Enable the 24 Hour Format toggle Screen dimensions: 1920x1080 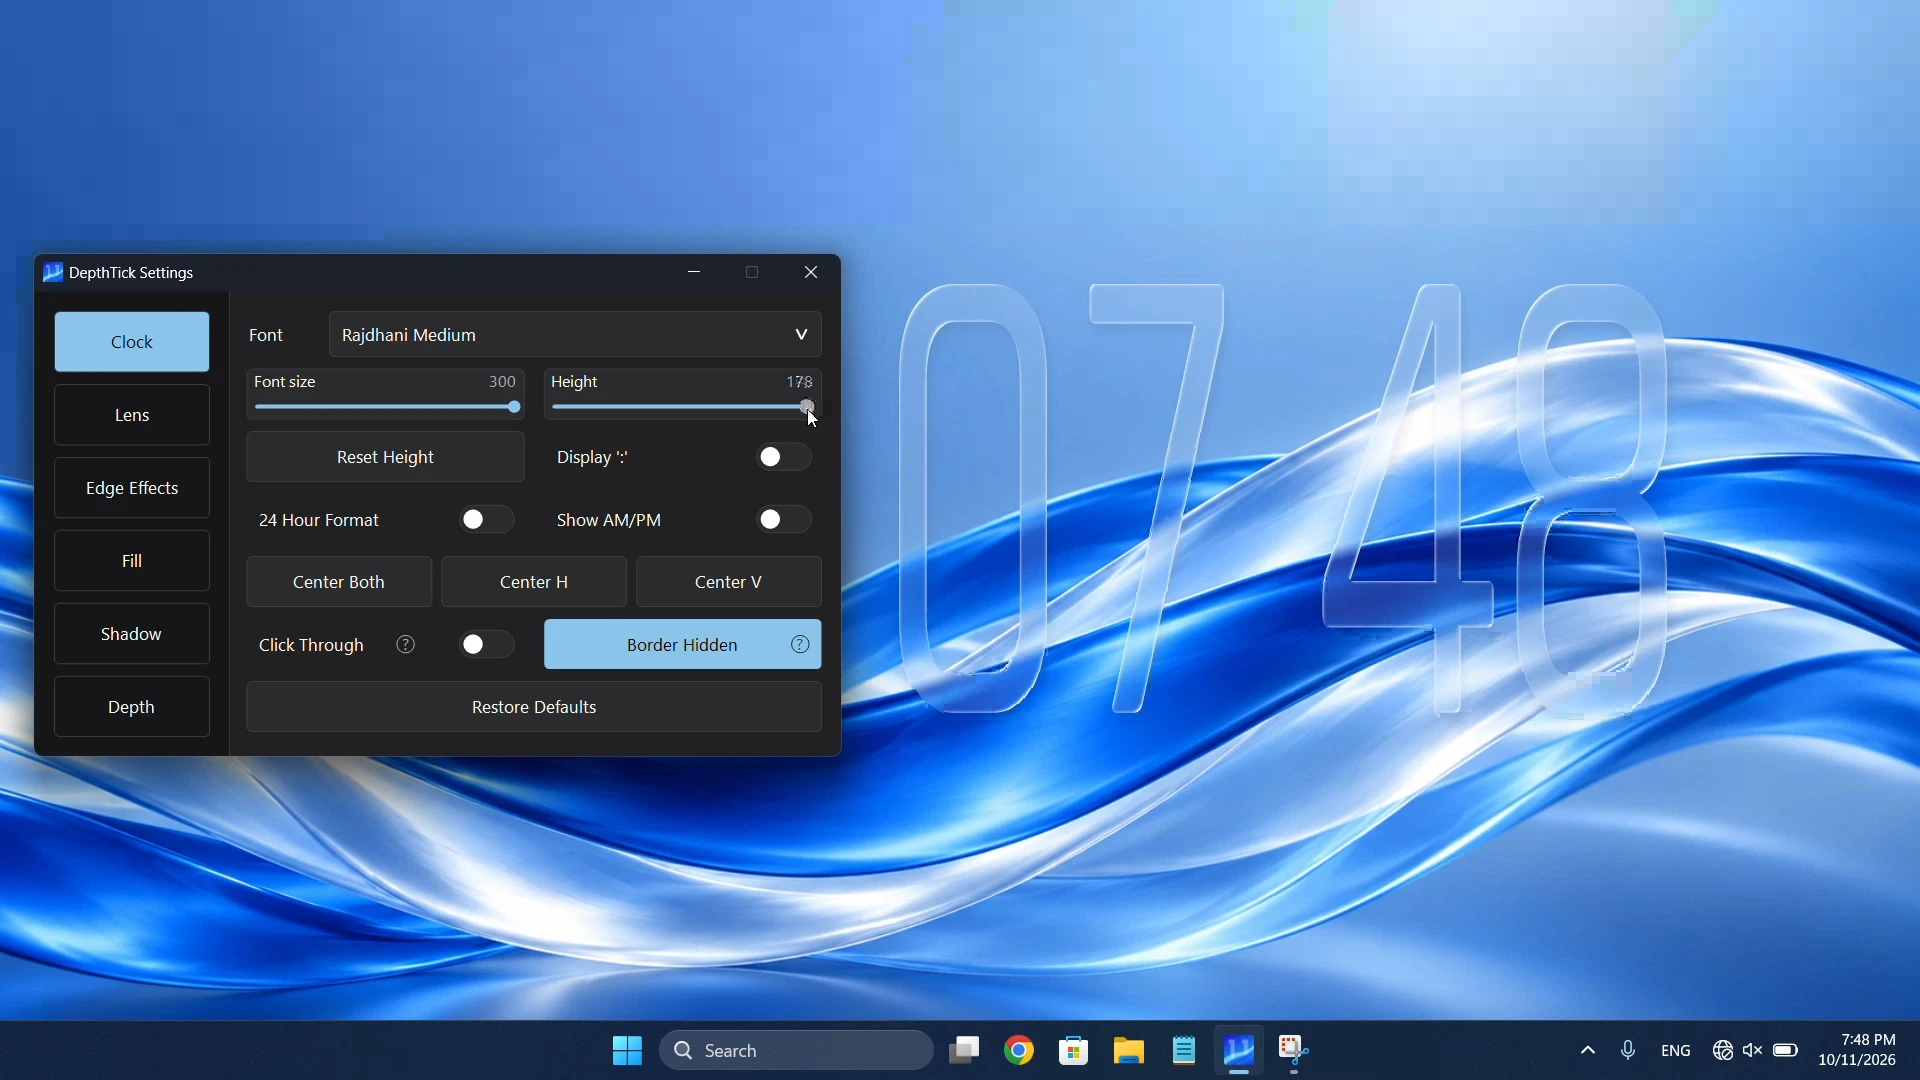(487, 520)
